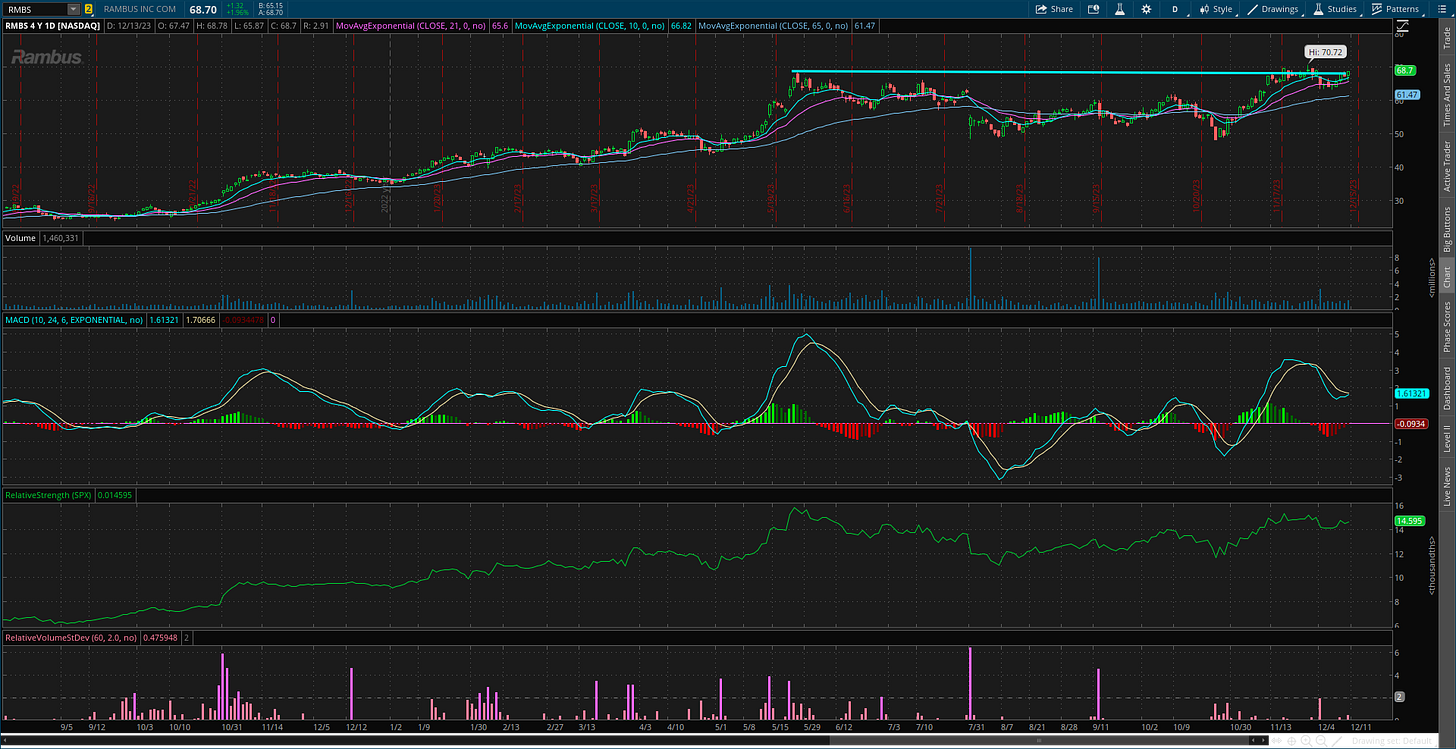Open the Drawings dropdown menu

[x=1272, y=9]
